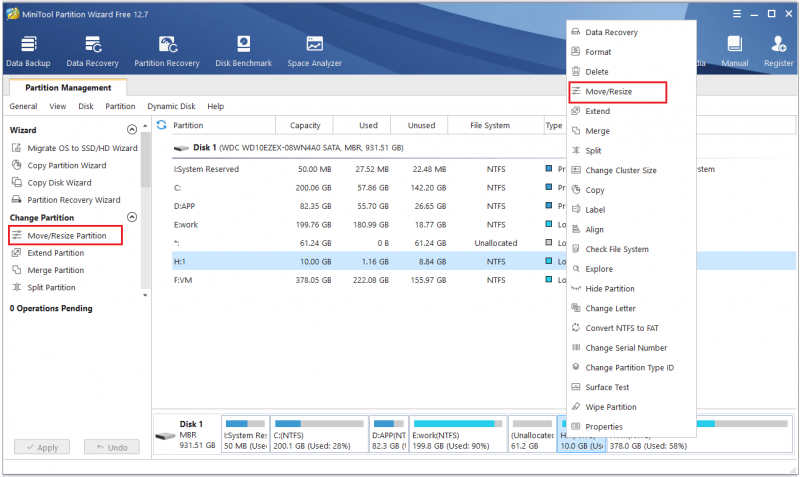The width and height of the screenshot is (800, 477).
Task: Launch Data Recovery from the toolbar
Action: [x=92, y=52]
